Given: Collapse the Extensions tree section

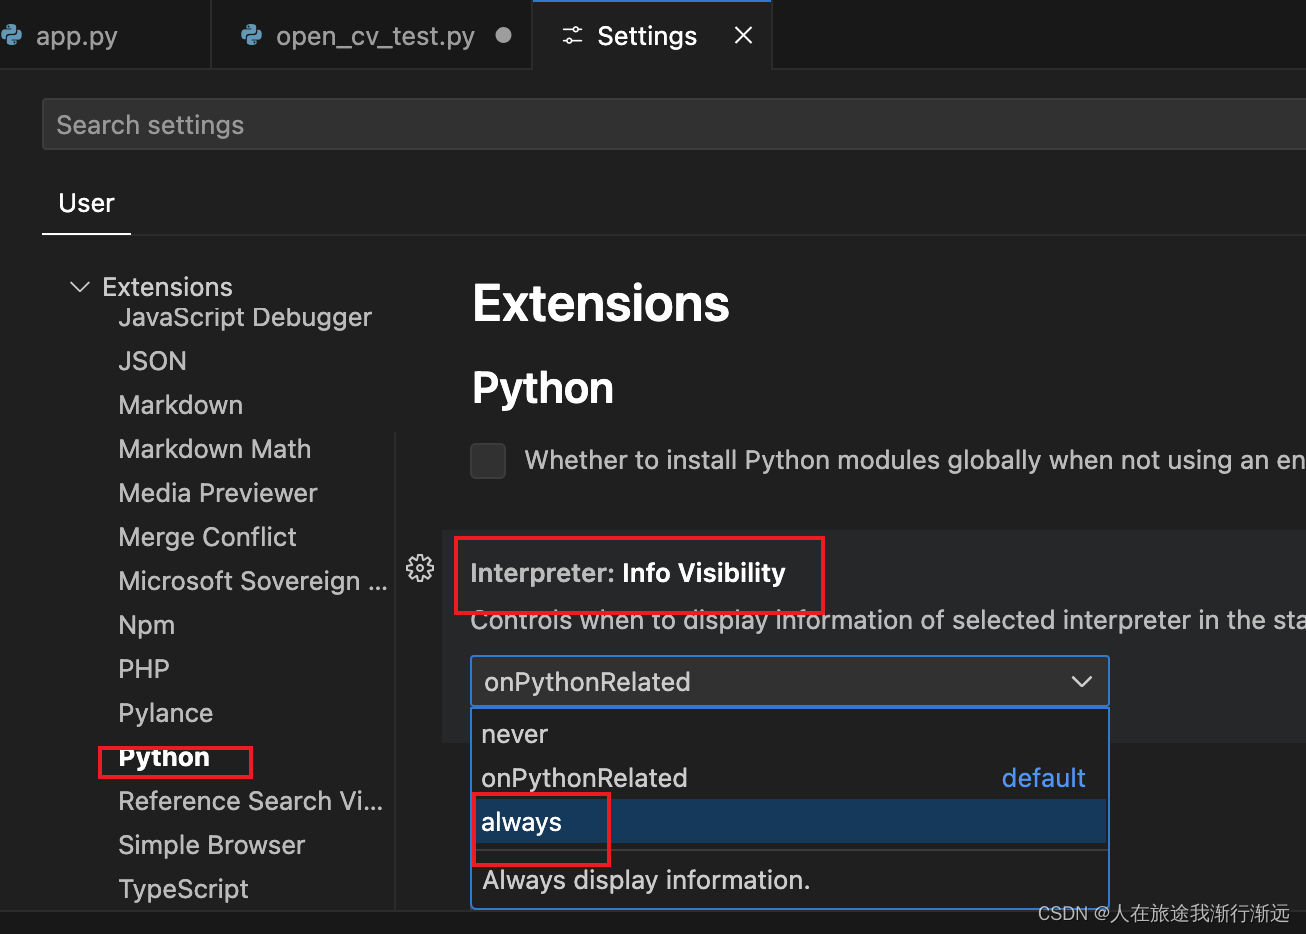Looking at the screenshot, I should coord(80,287).
